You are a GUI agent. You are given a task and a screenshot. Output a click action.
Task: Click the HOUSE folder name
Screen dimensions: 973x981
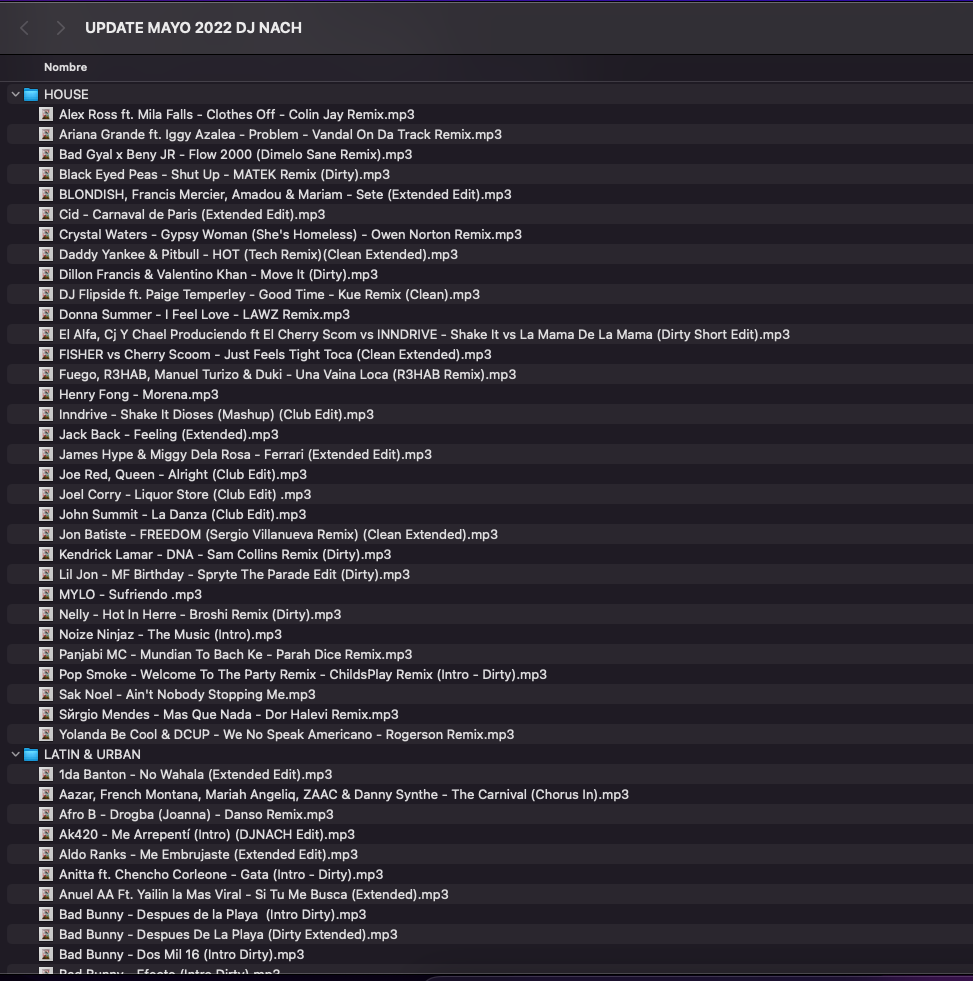tap(66, 94)
